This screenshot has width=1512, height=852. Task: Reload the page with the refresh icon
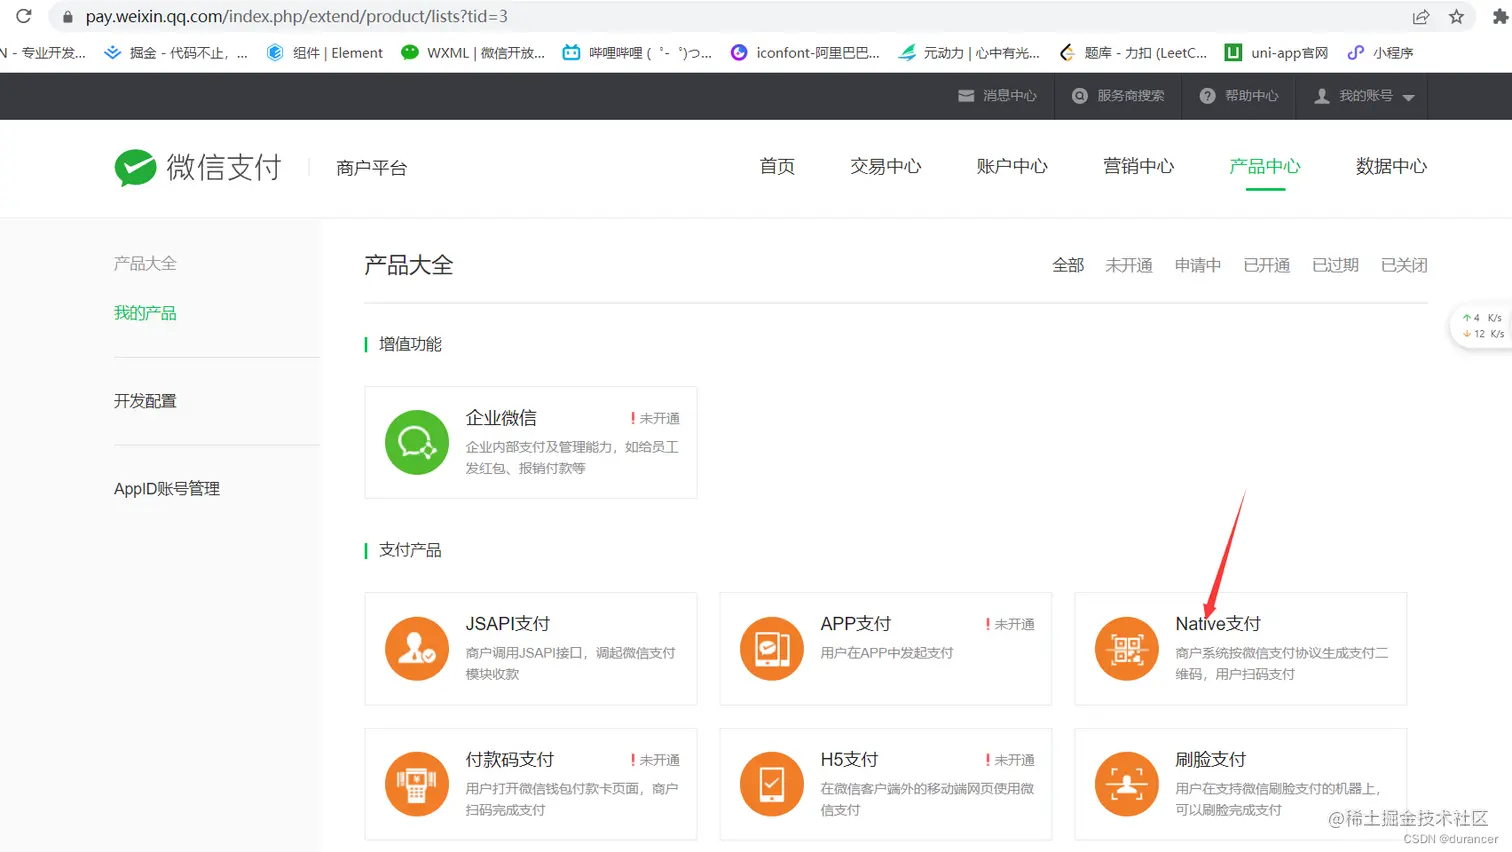23,16
